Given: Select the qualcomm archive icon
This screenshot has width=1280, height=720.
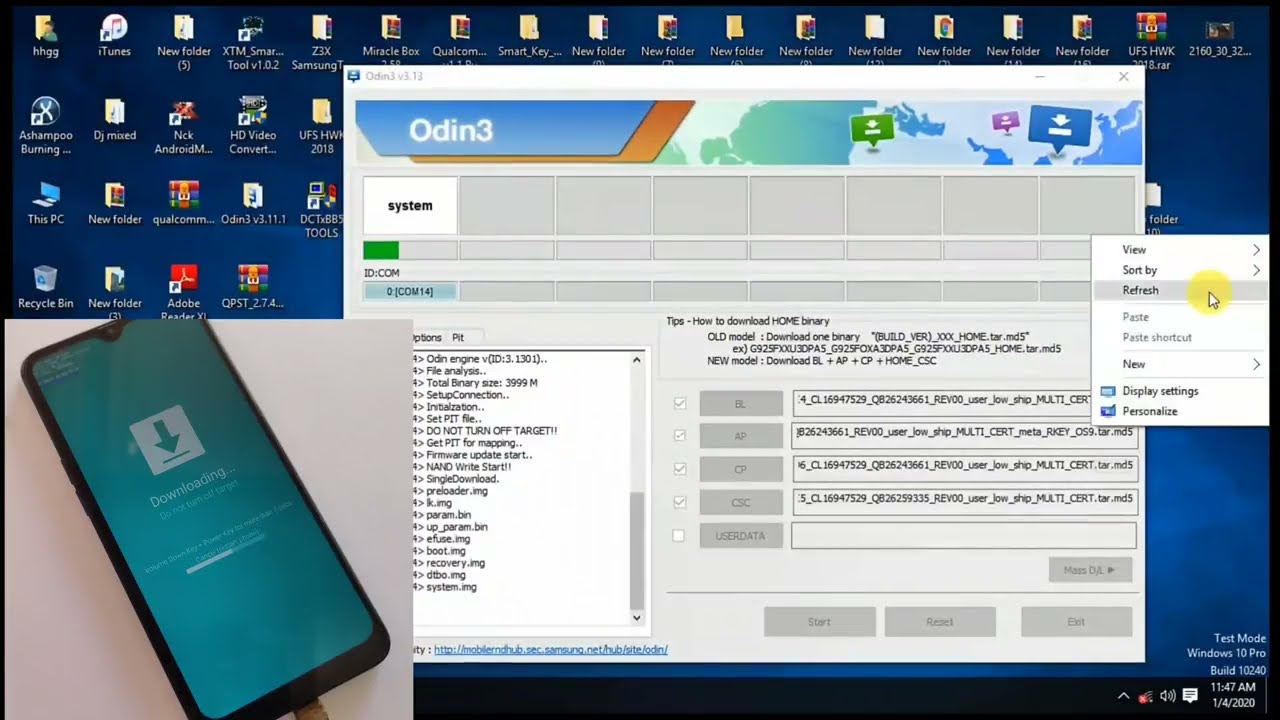Looking at the screenshot, I should 183,203.
